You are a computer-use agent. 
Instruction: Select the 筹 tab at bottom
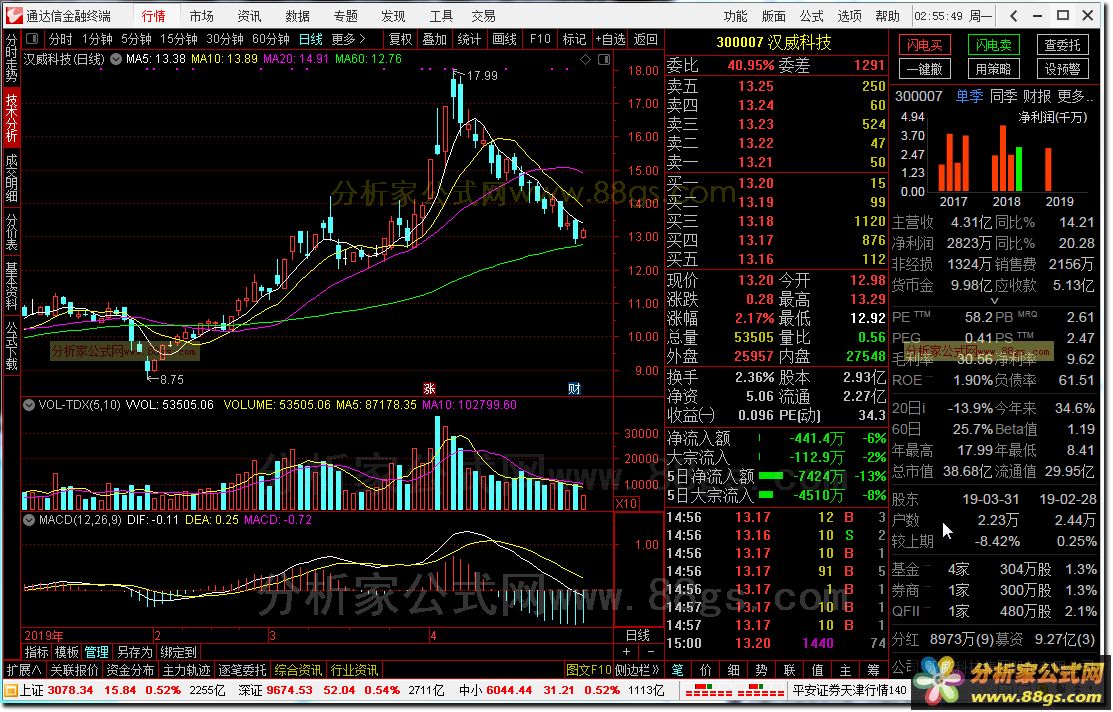click(873, 670)
